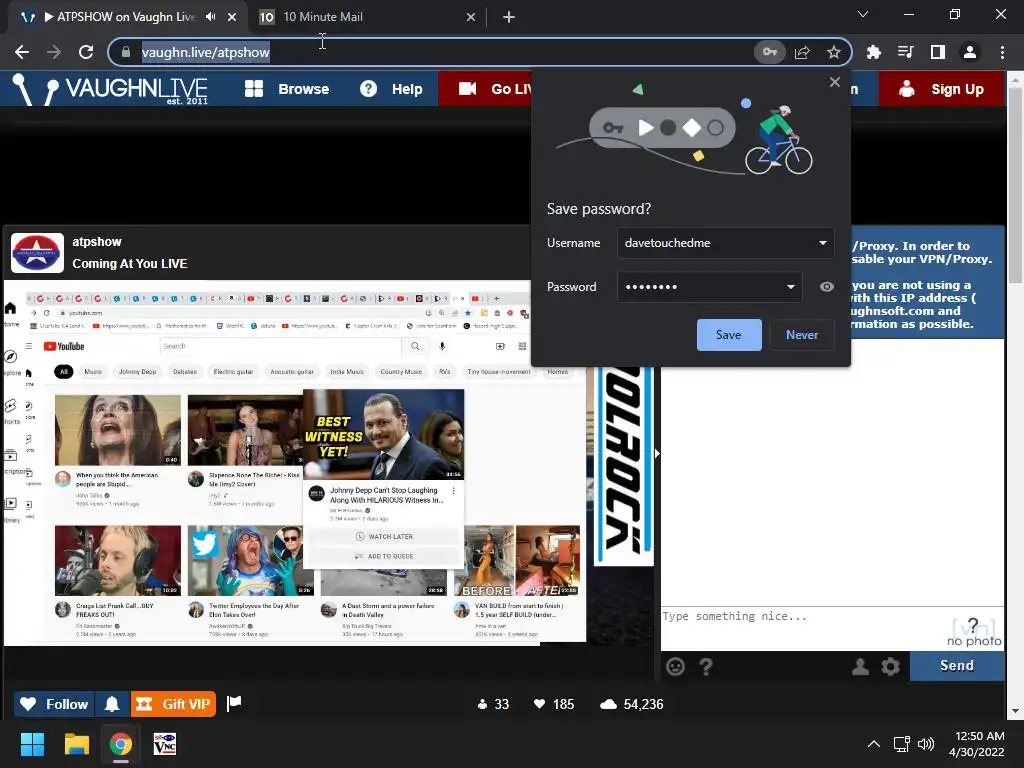Open the Chrome profile avatar icon

click(x=970, y=52)
